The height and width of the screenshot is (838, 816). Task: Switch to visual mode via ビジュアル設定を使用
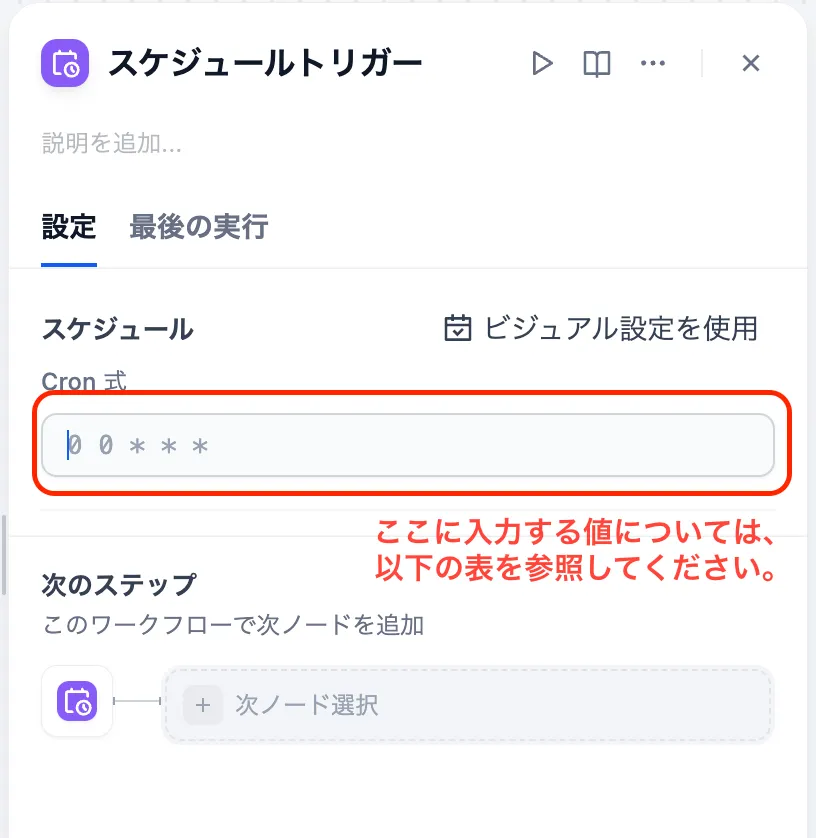click(x=620, y=328)
